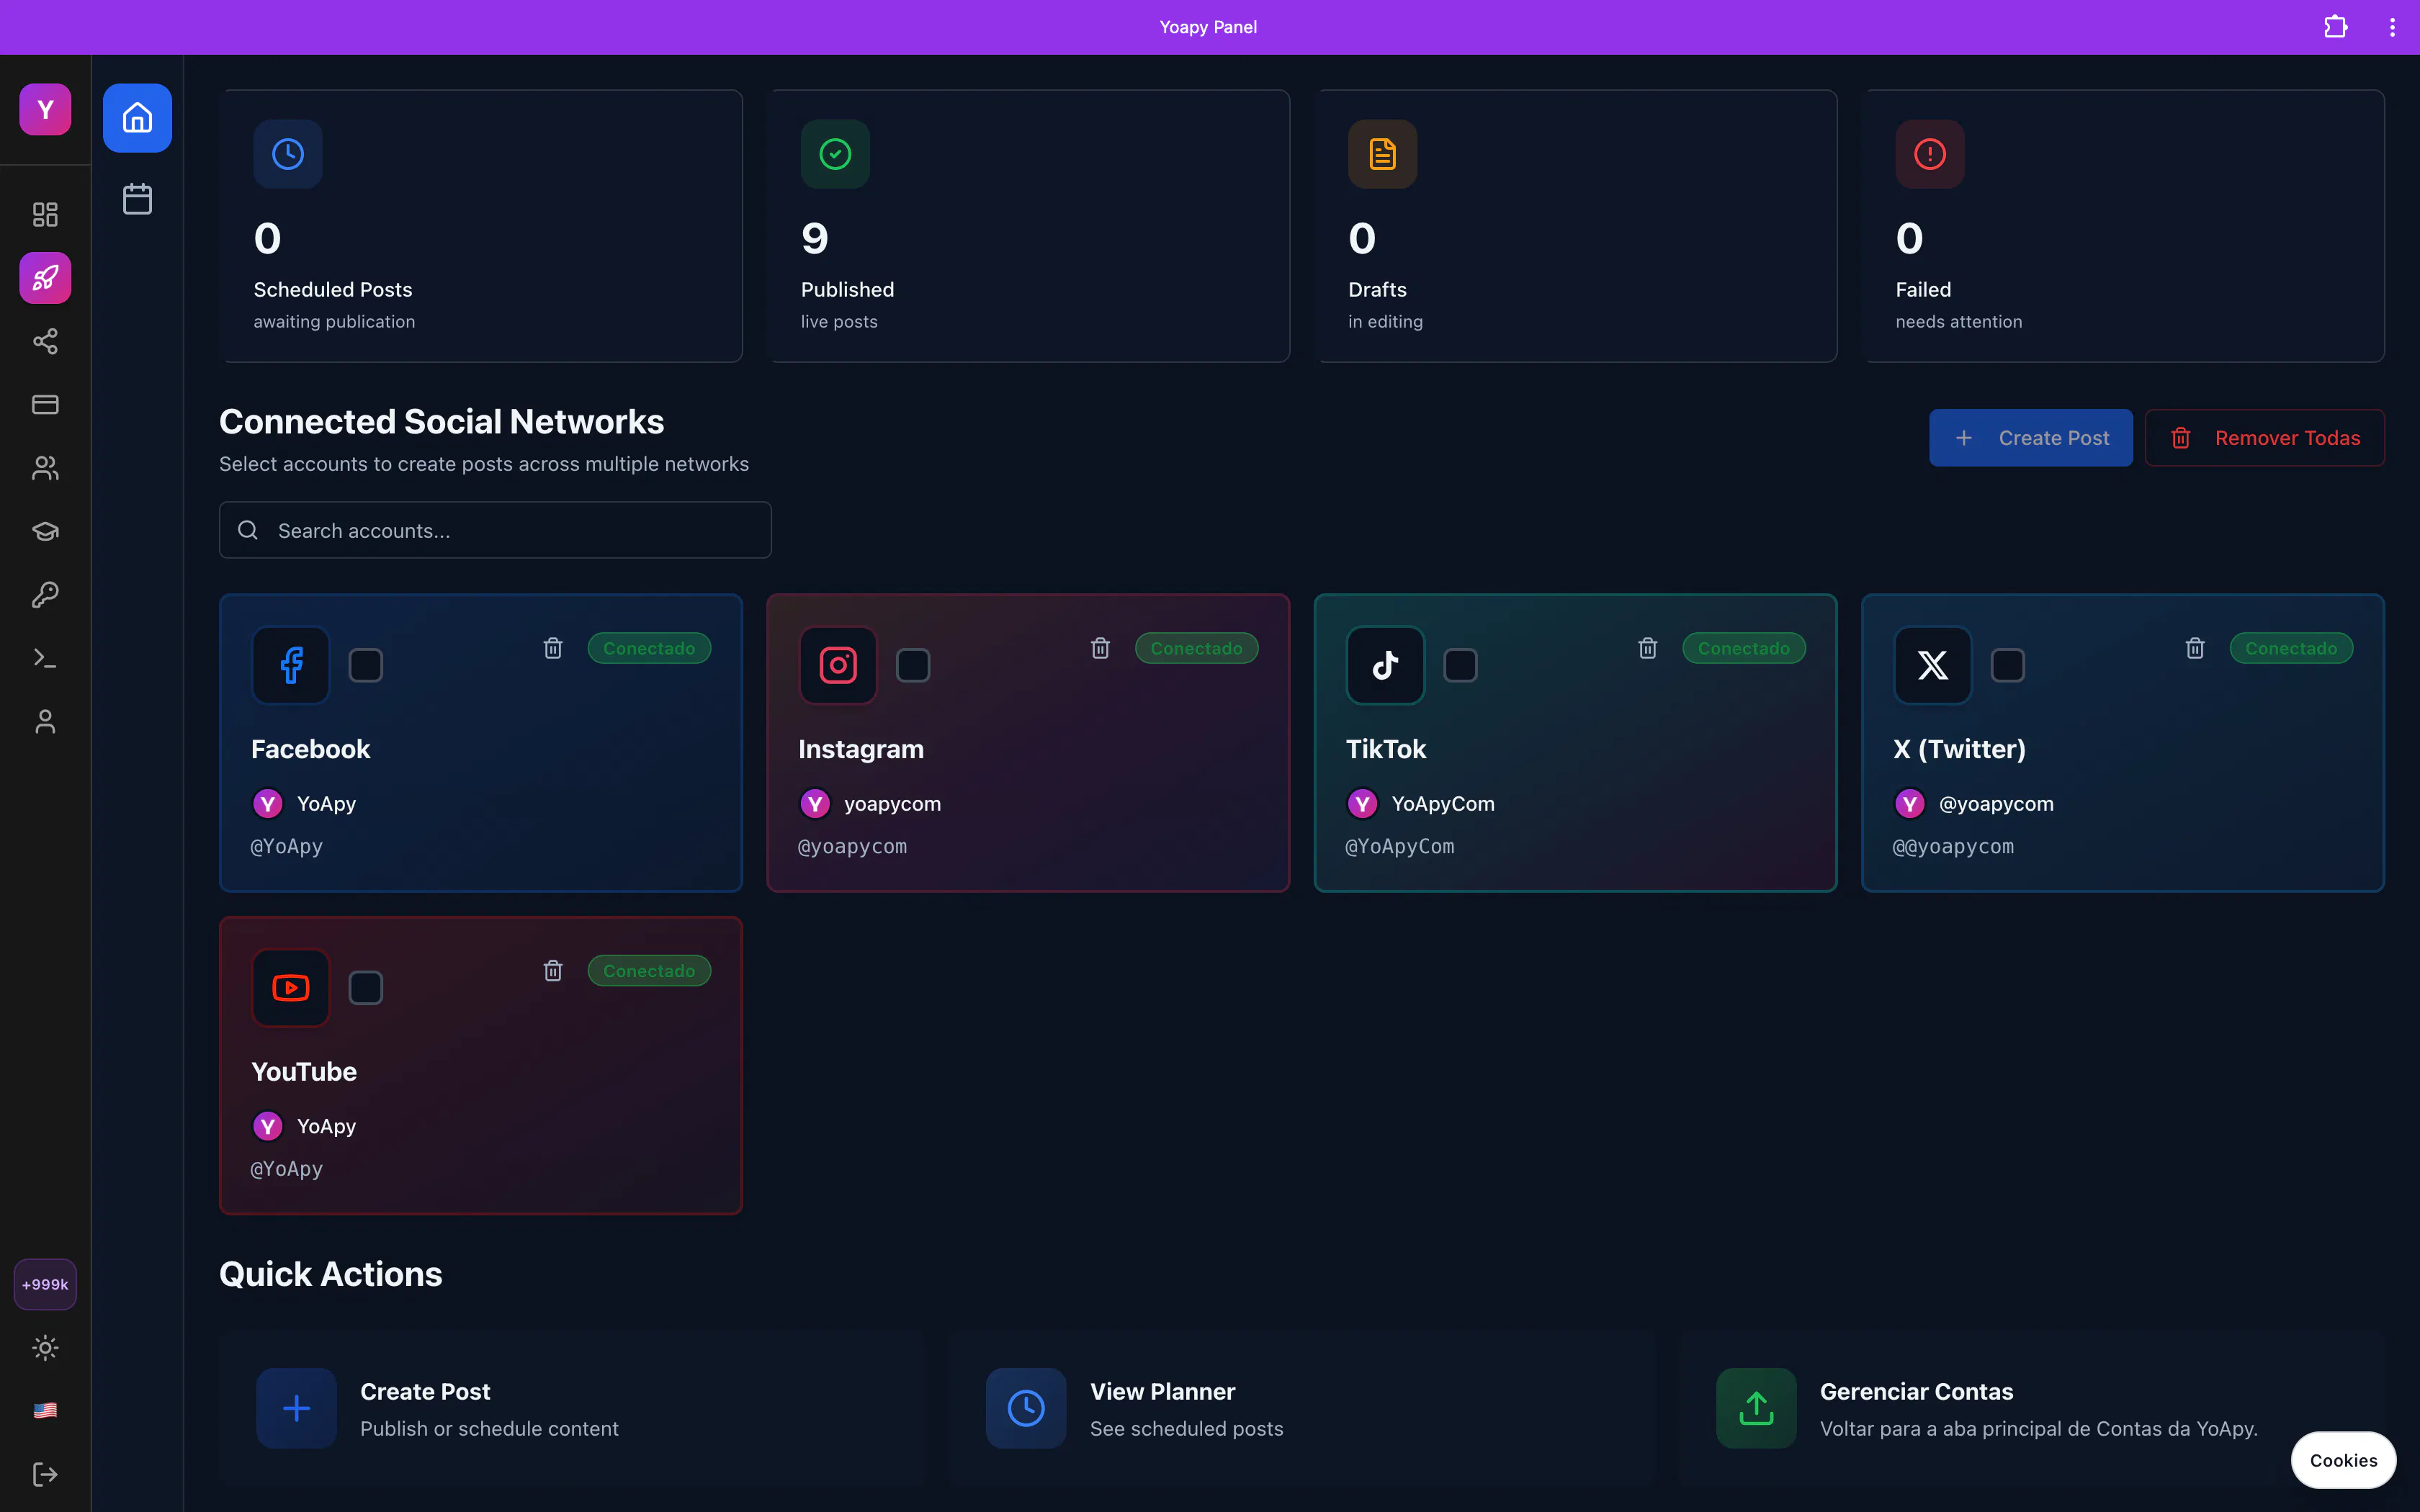
Task: Click the Conectado badge on YouTube card
Action: (x=649, y=971)
